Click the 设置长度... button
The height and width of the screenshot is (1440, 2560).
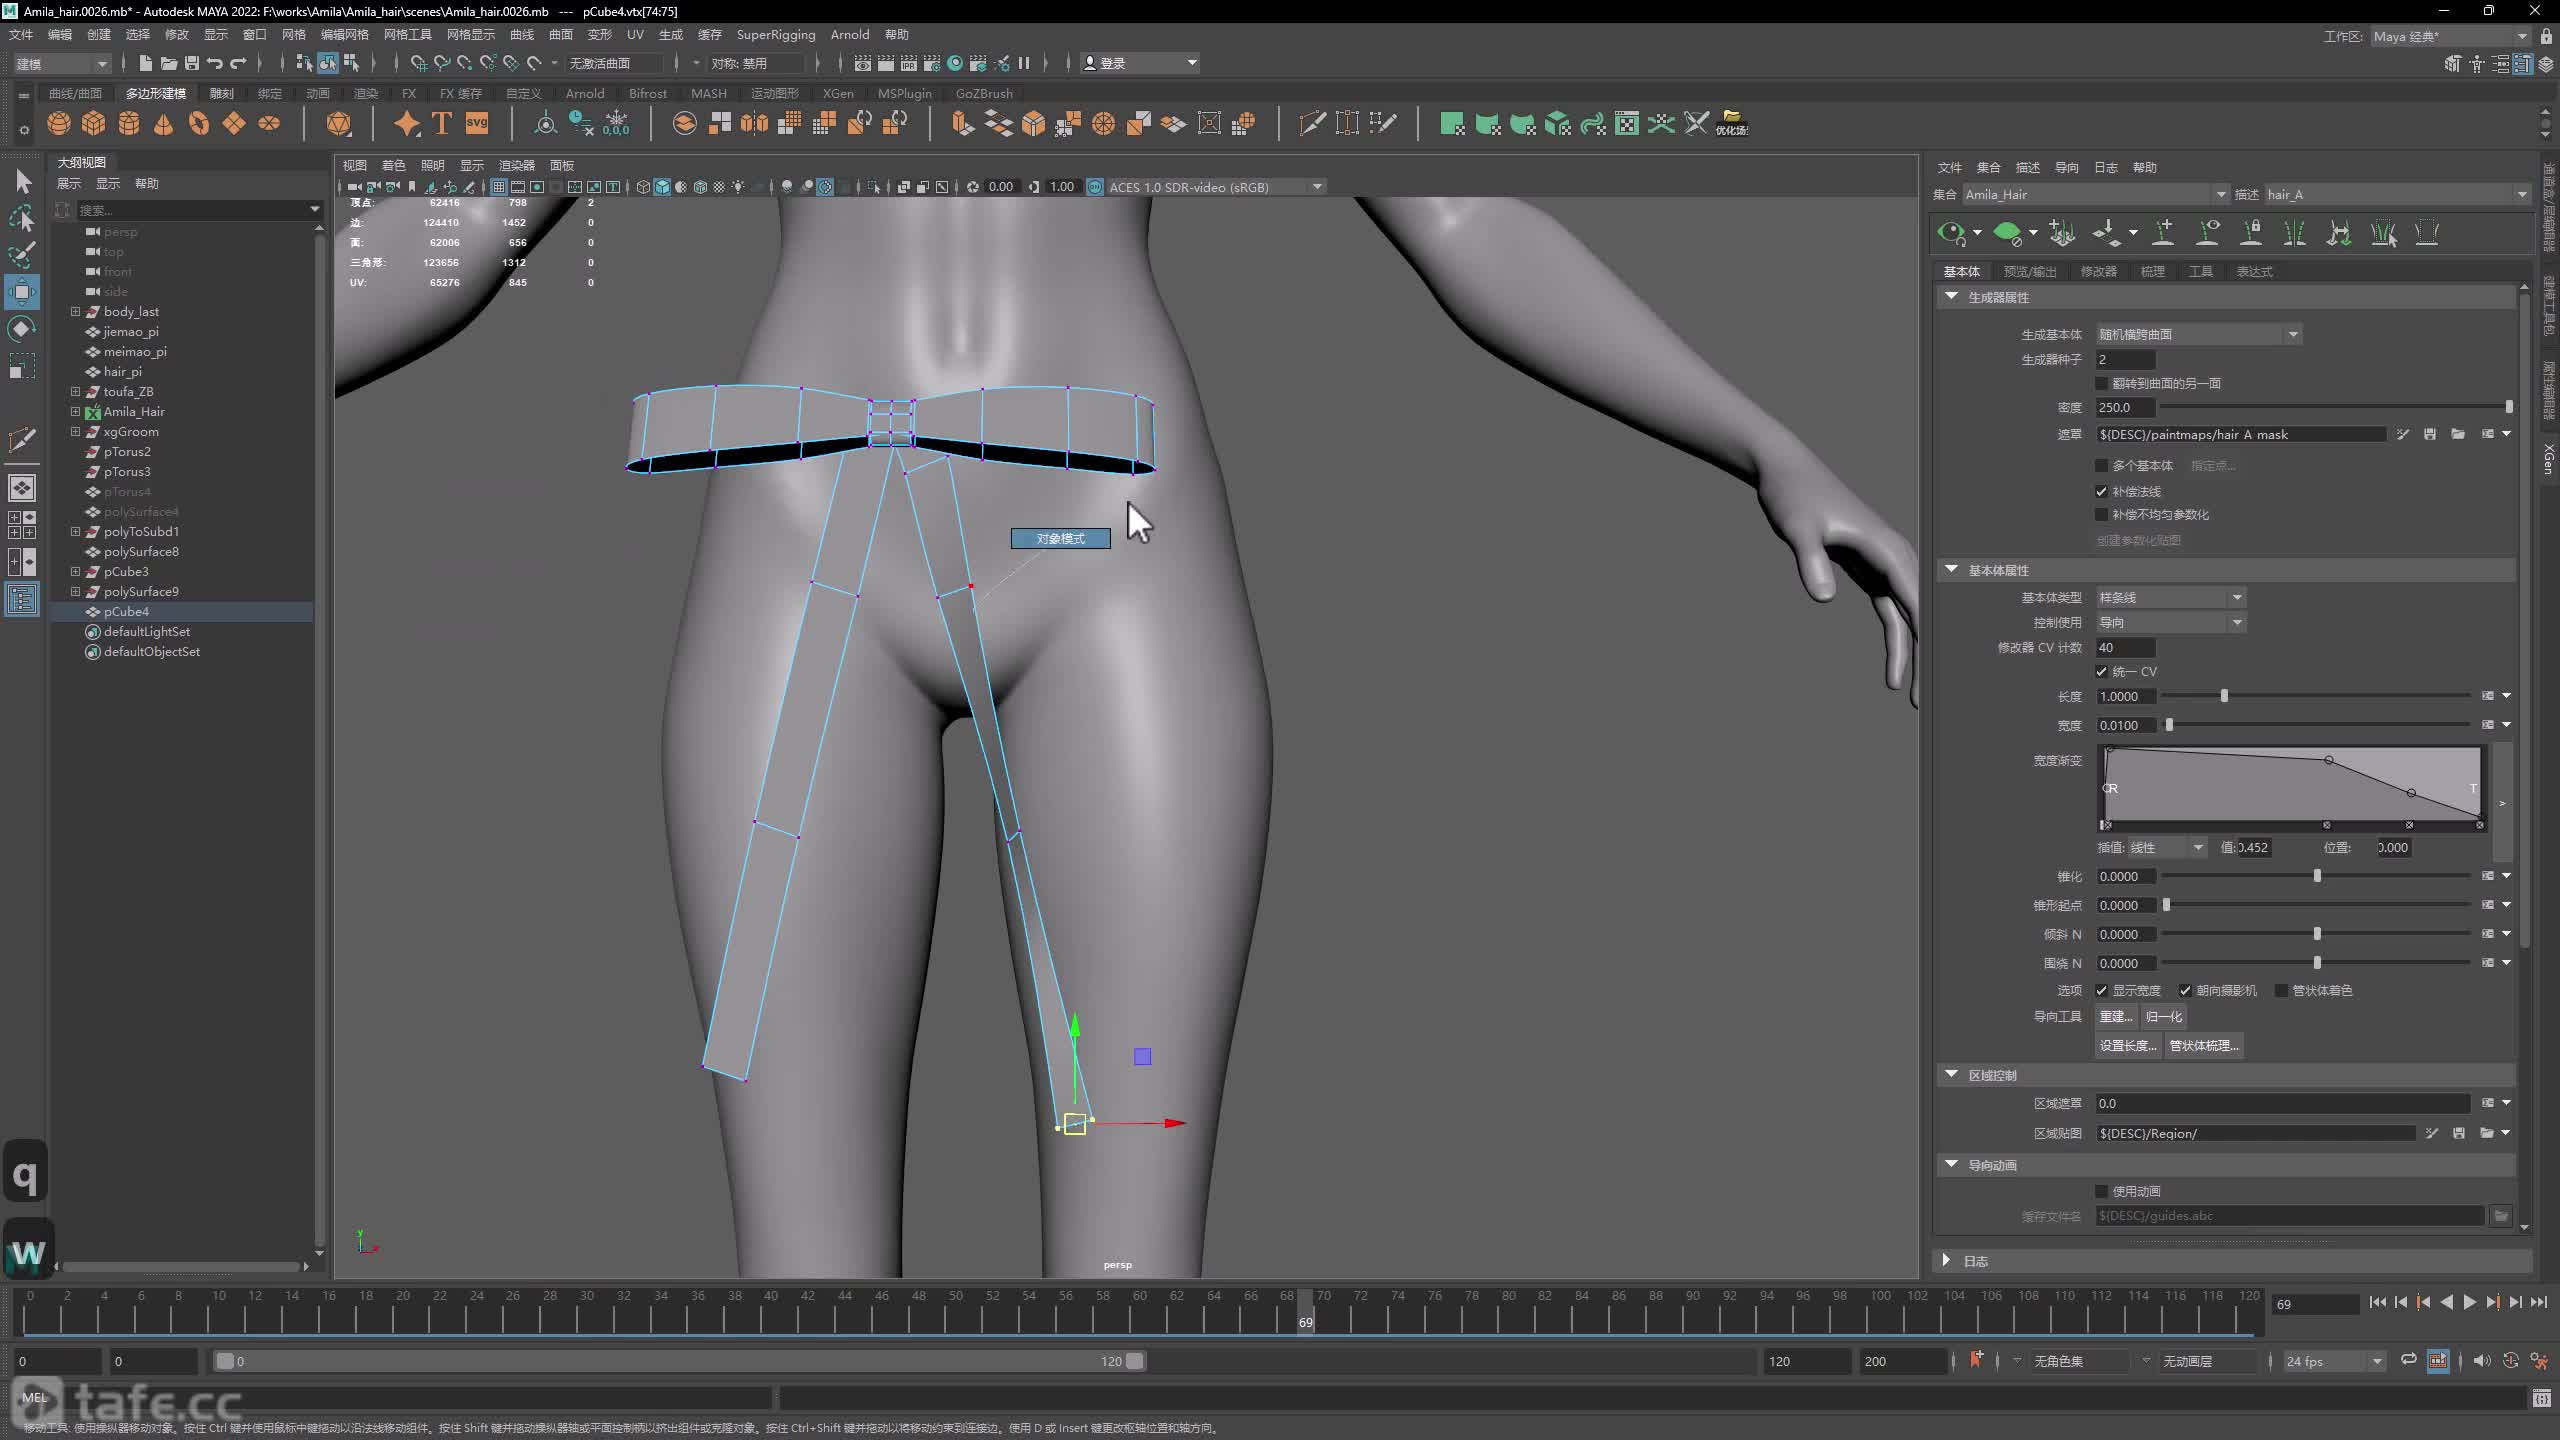[x=2127, y=1046]
